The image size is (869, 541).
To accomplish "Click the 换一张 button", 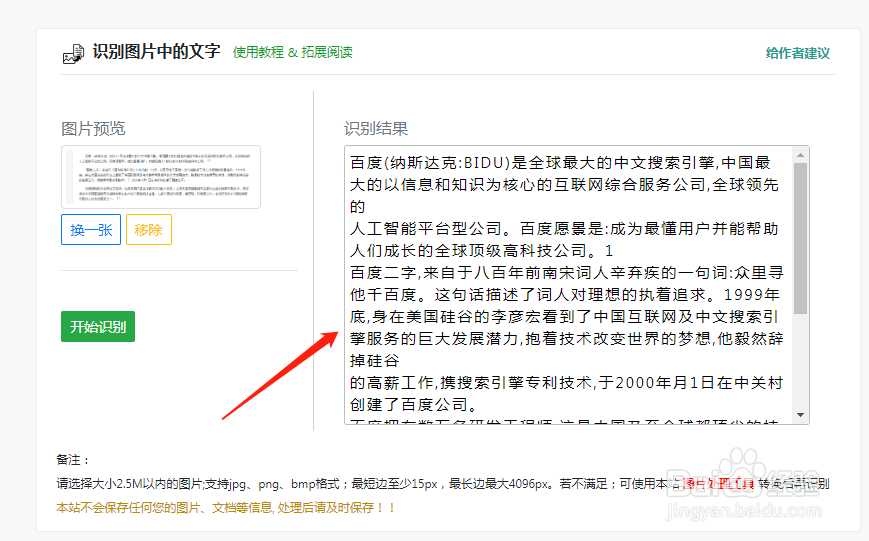I will (x=91, y=229).
